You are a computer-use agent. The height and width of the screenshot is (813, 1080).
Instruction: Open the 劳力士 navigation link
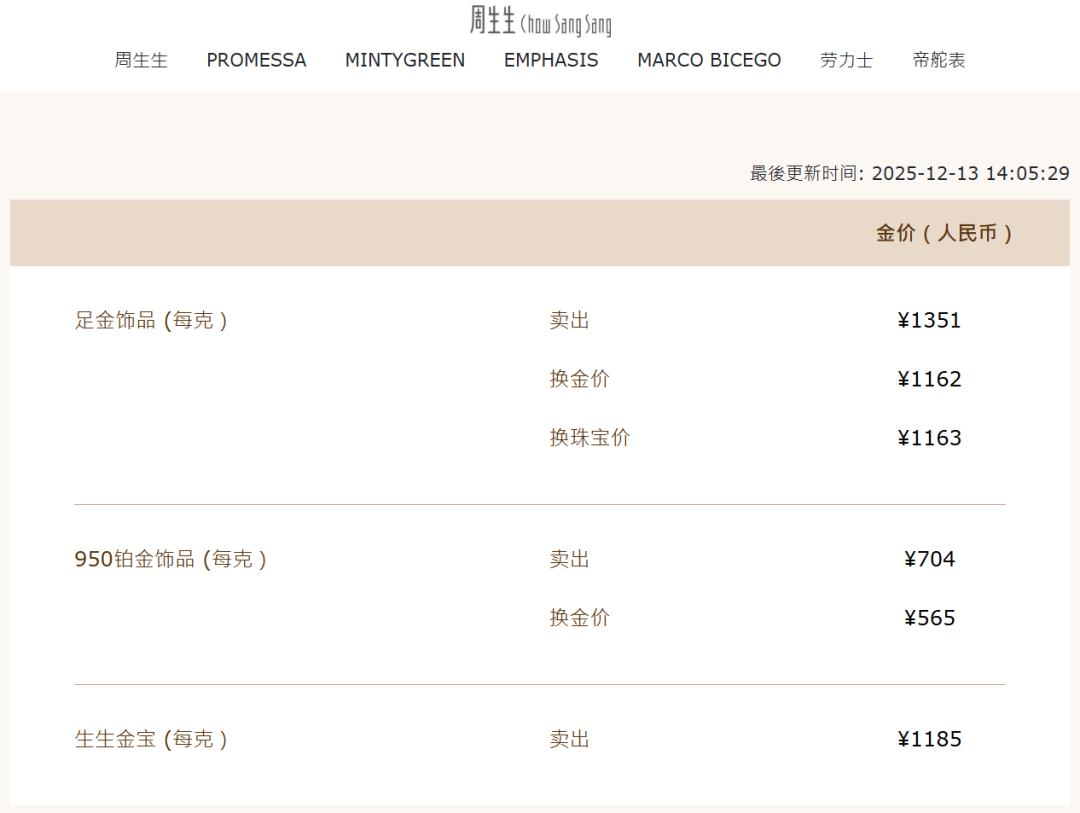846,60
